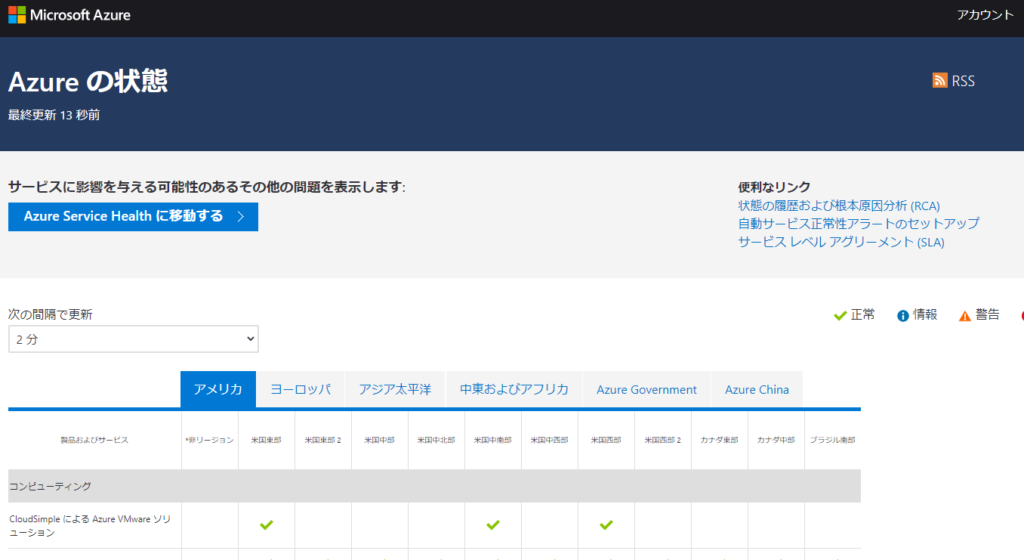The image size is (1024, 560).
Task: Click the 米国中南部 status checkmark for CloudSimple
Action: pyautogui.click(x=493, y=525)
